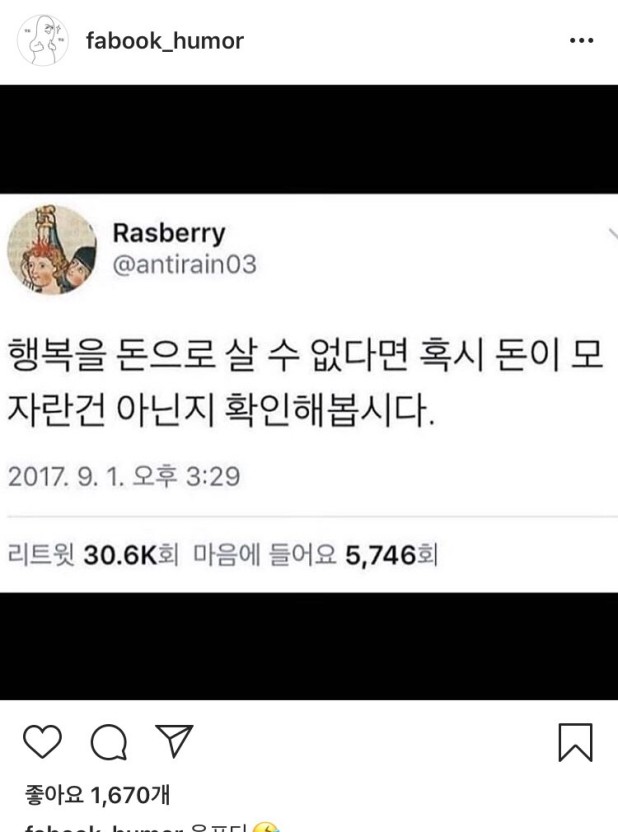Like the post with the heart icon

point(42,741)
